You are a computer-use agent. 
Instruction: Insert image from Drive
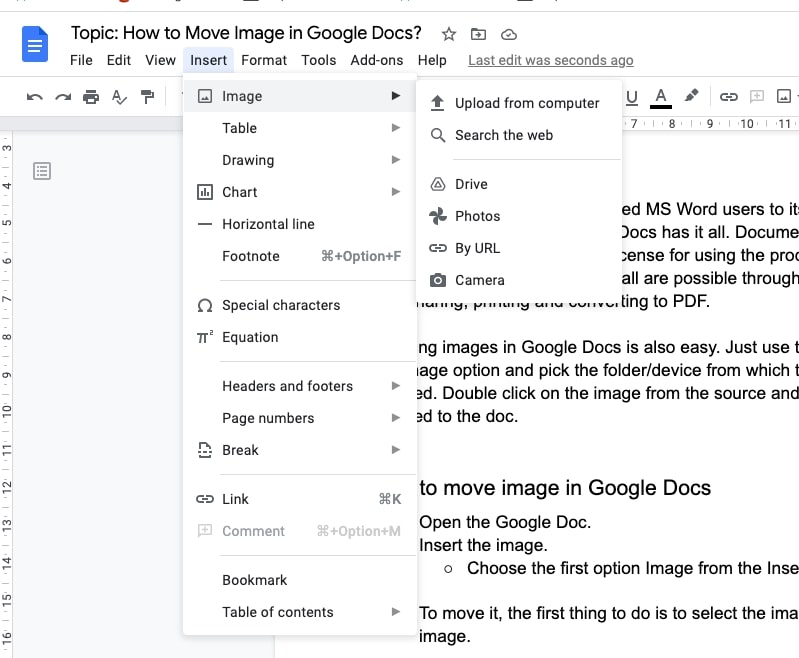[519, 184]
